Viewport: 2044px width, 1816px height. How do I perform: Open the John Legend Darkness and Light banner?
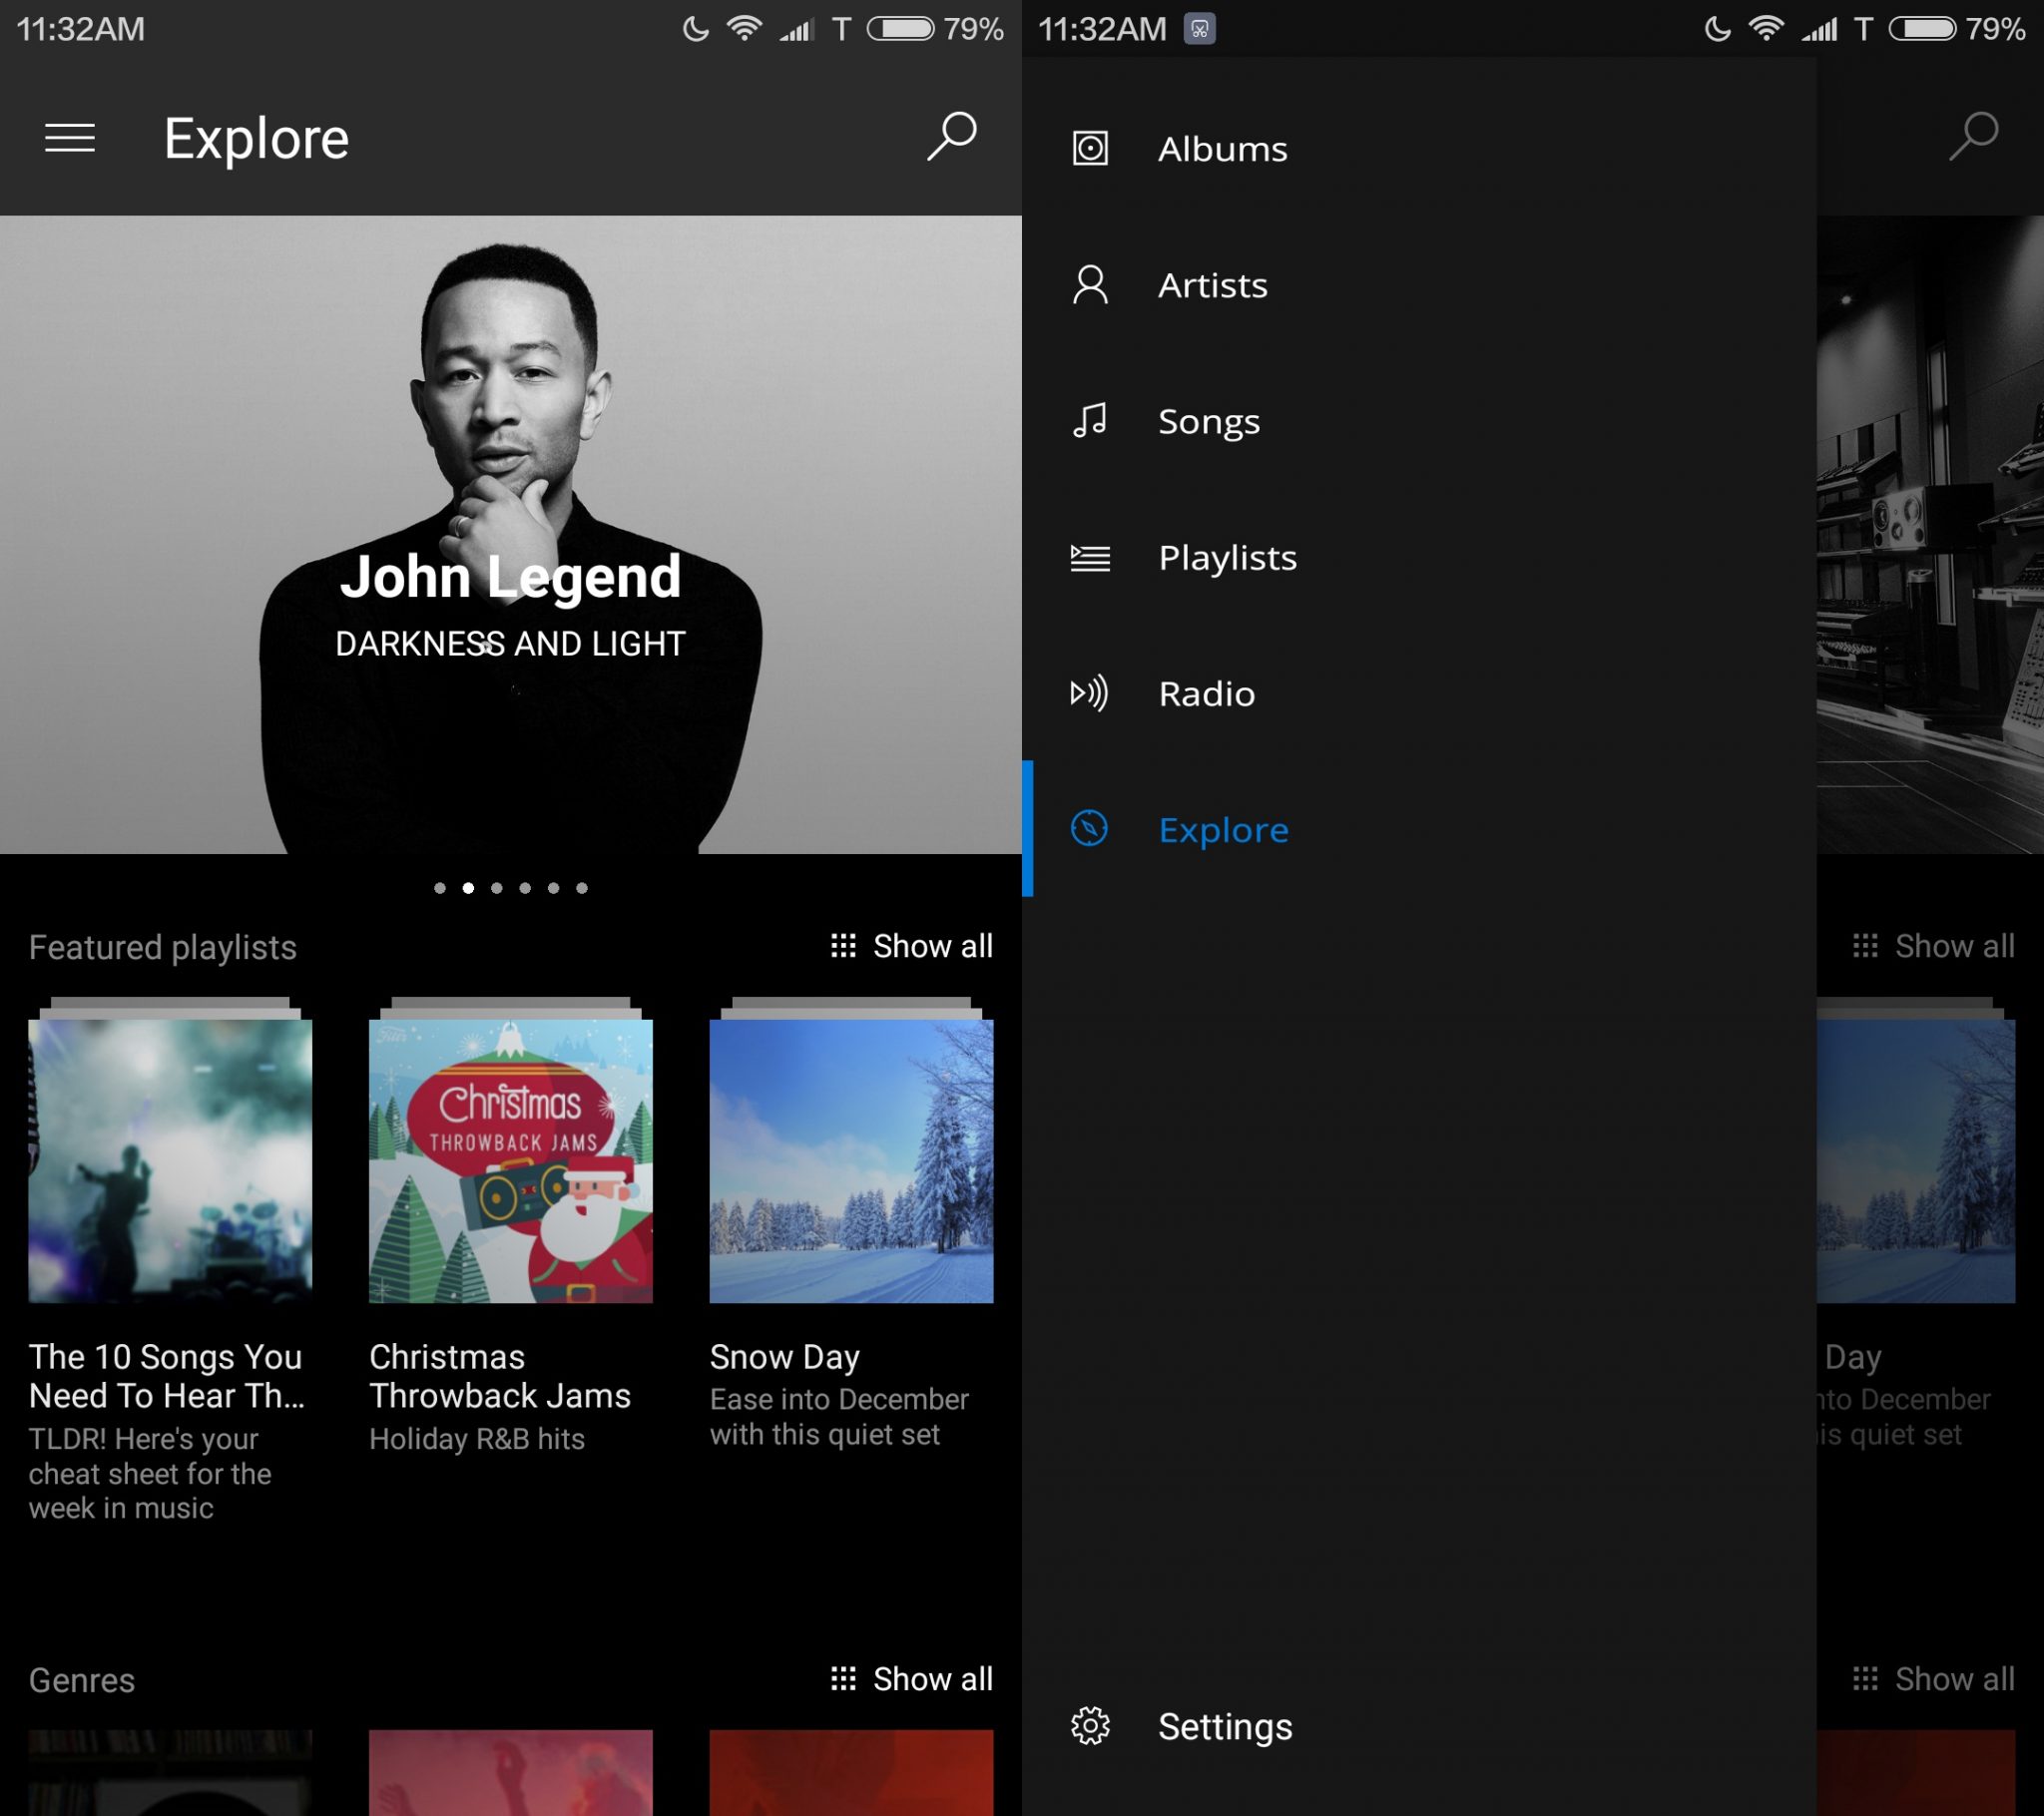511,535
